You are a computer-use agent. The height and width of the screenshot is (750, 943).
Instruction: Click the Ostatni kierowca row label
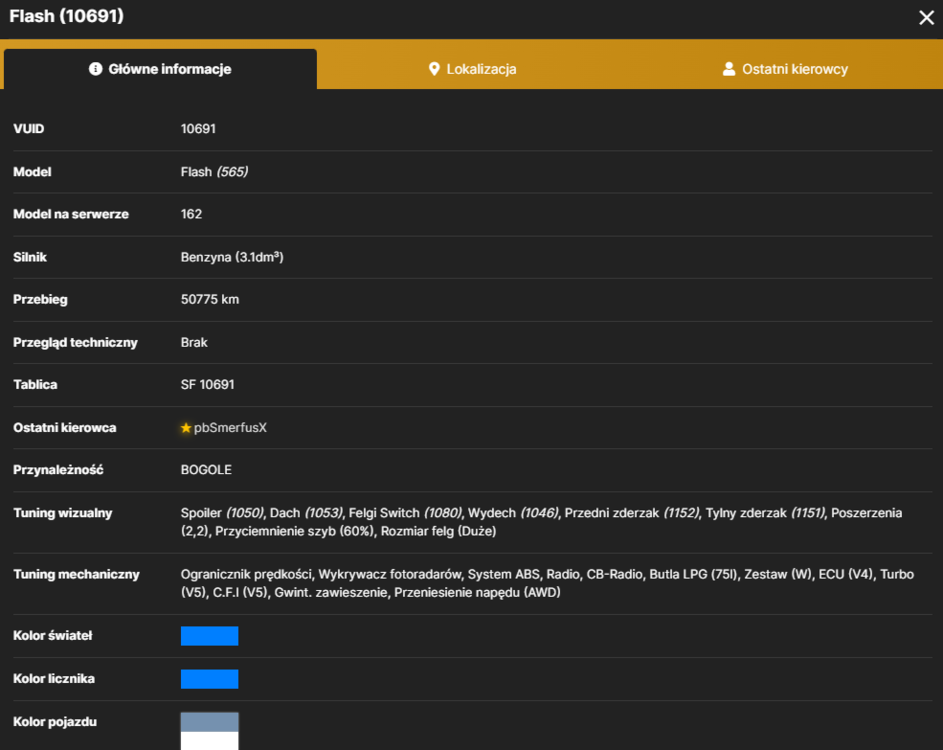coord(64,428)
